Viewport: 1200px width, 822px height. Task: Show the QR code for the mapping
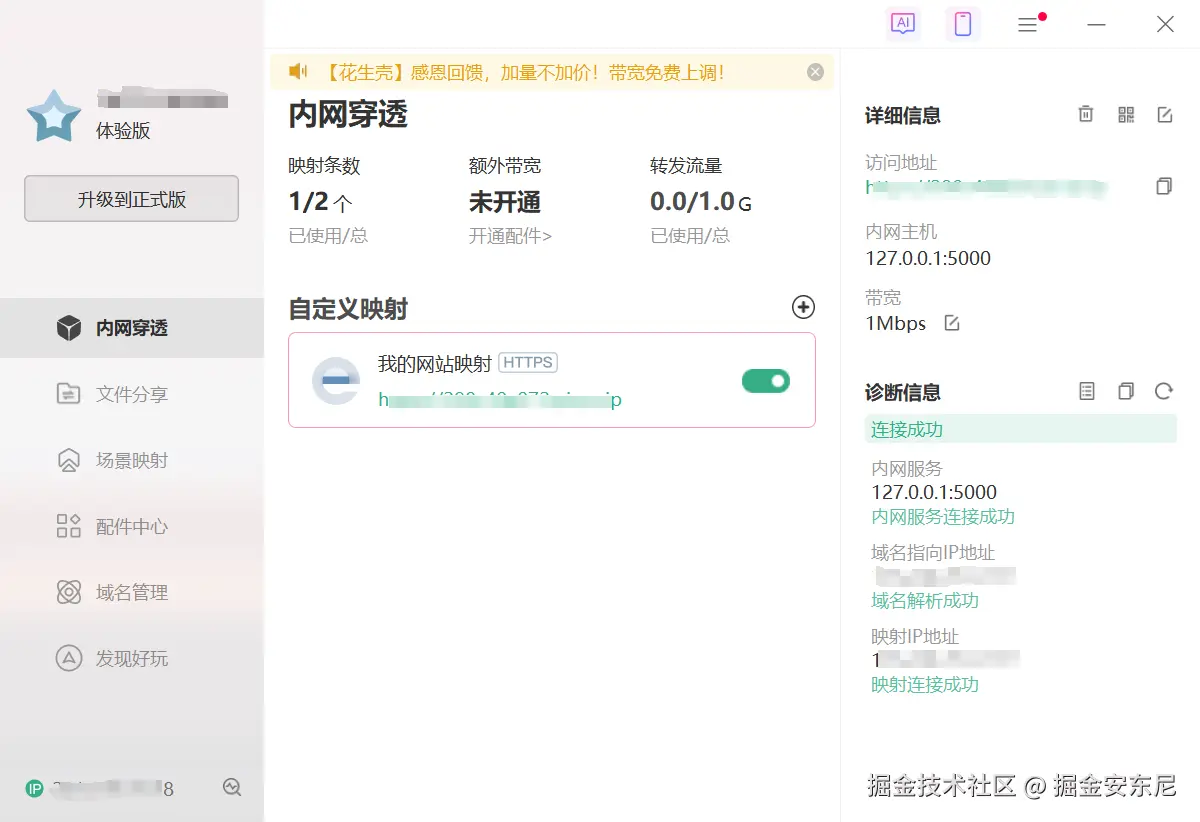[x=1126, y=114]
